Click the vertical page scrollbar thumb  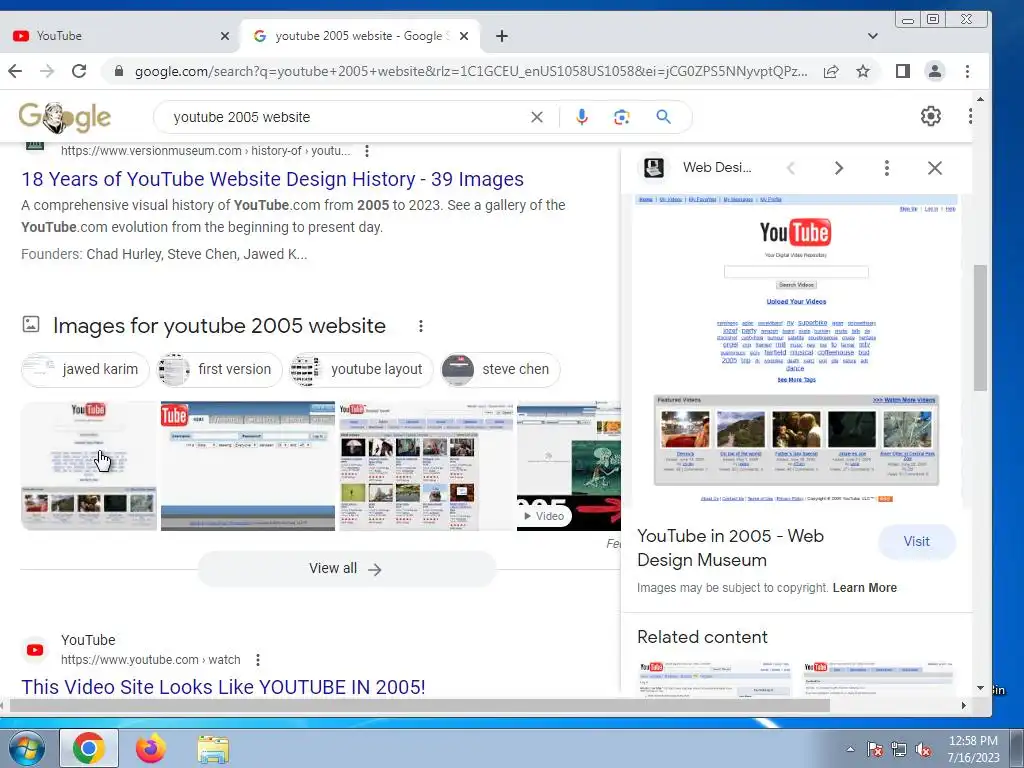click(980, 328)
